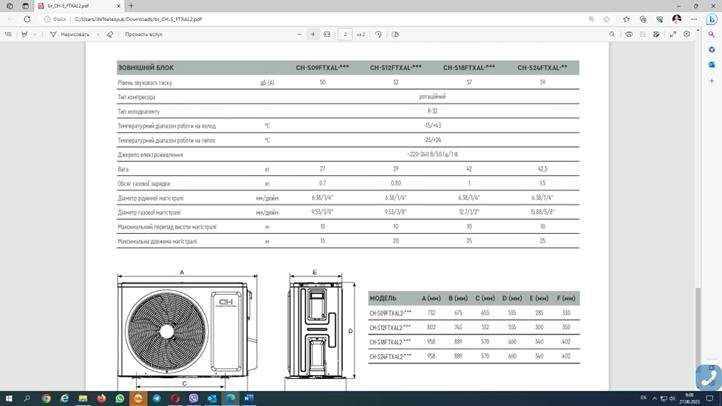Open the Outlook sidebar icon

pos(712,64)
